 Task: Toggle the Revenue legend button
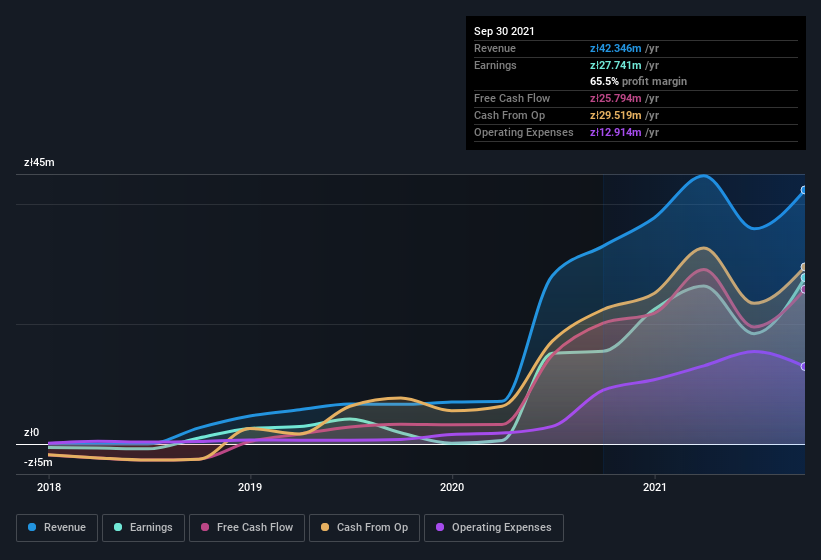click(x=57, y=528)
